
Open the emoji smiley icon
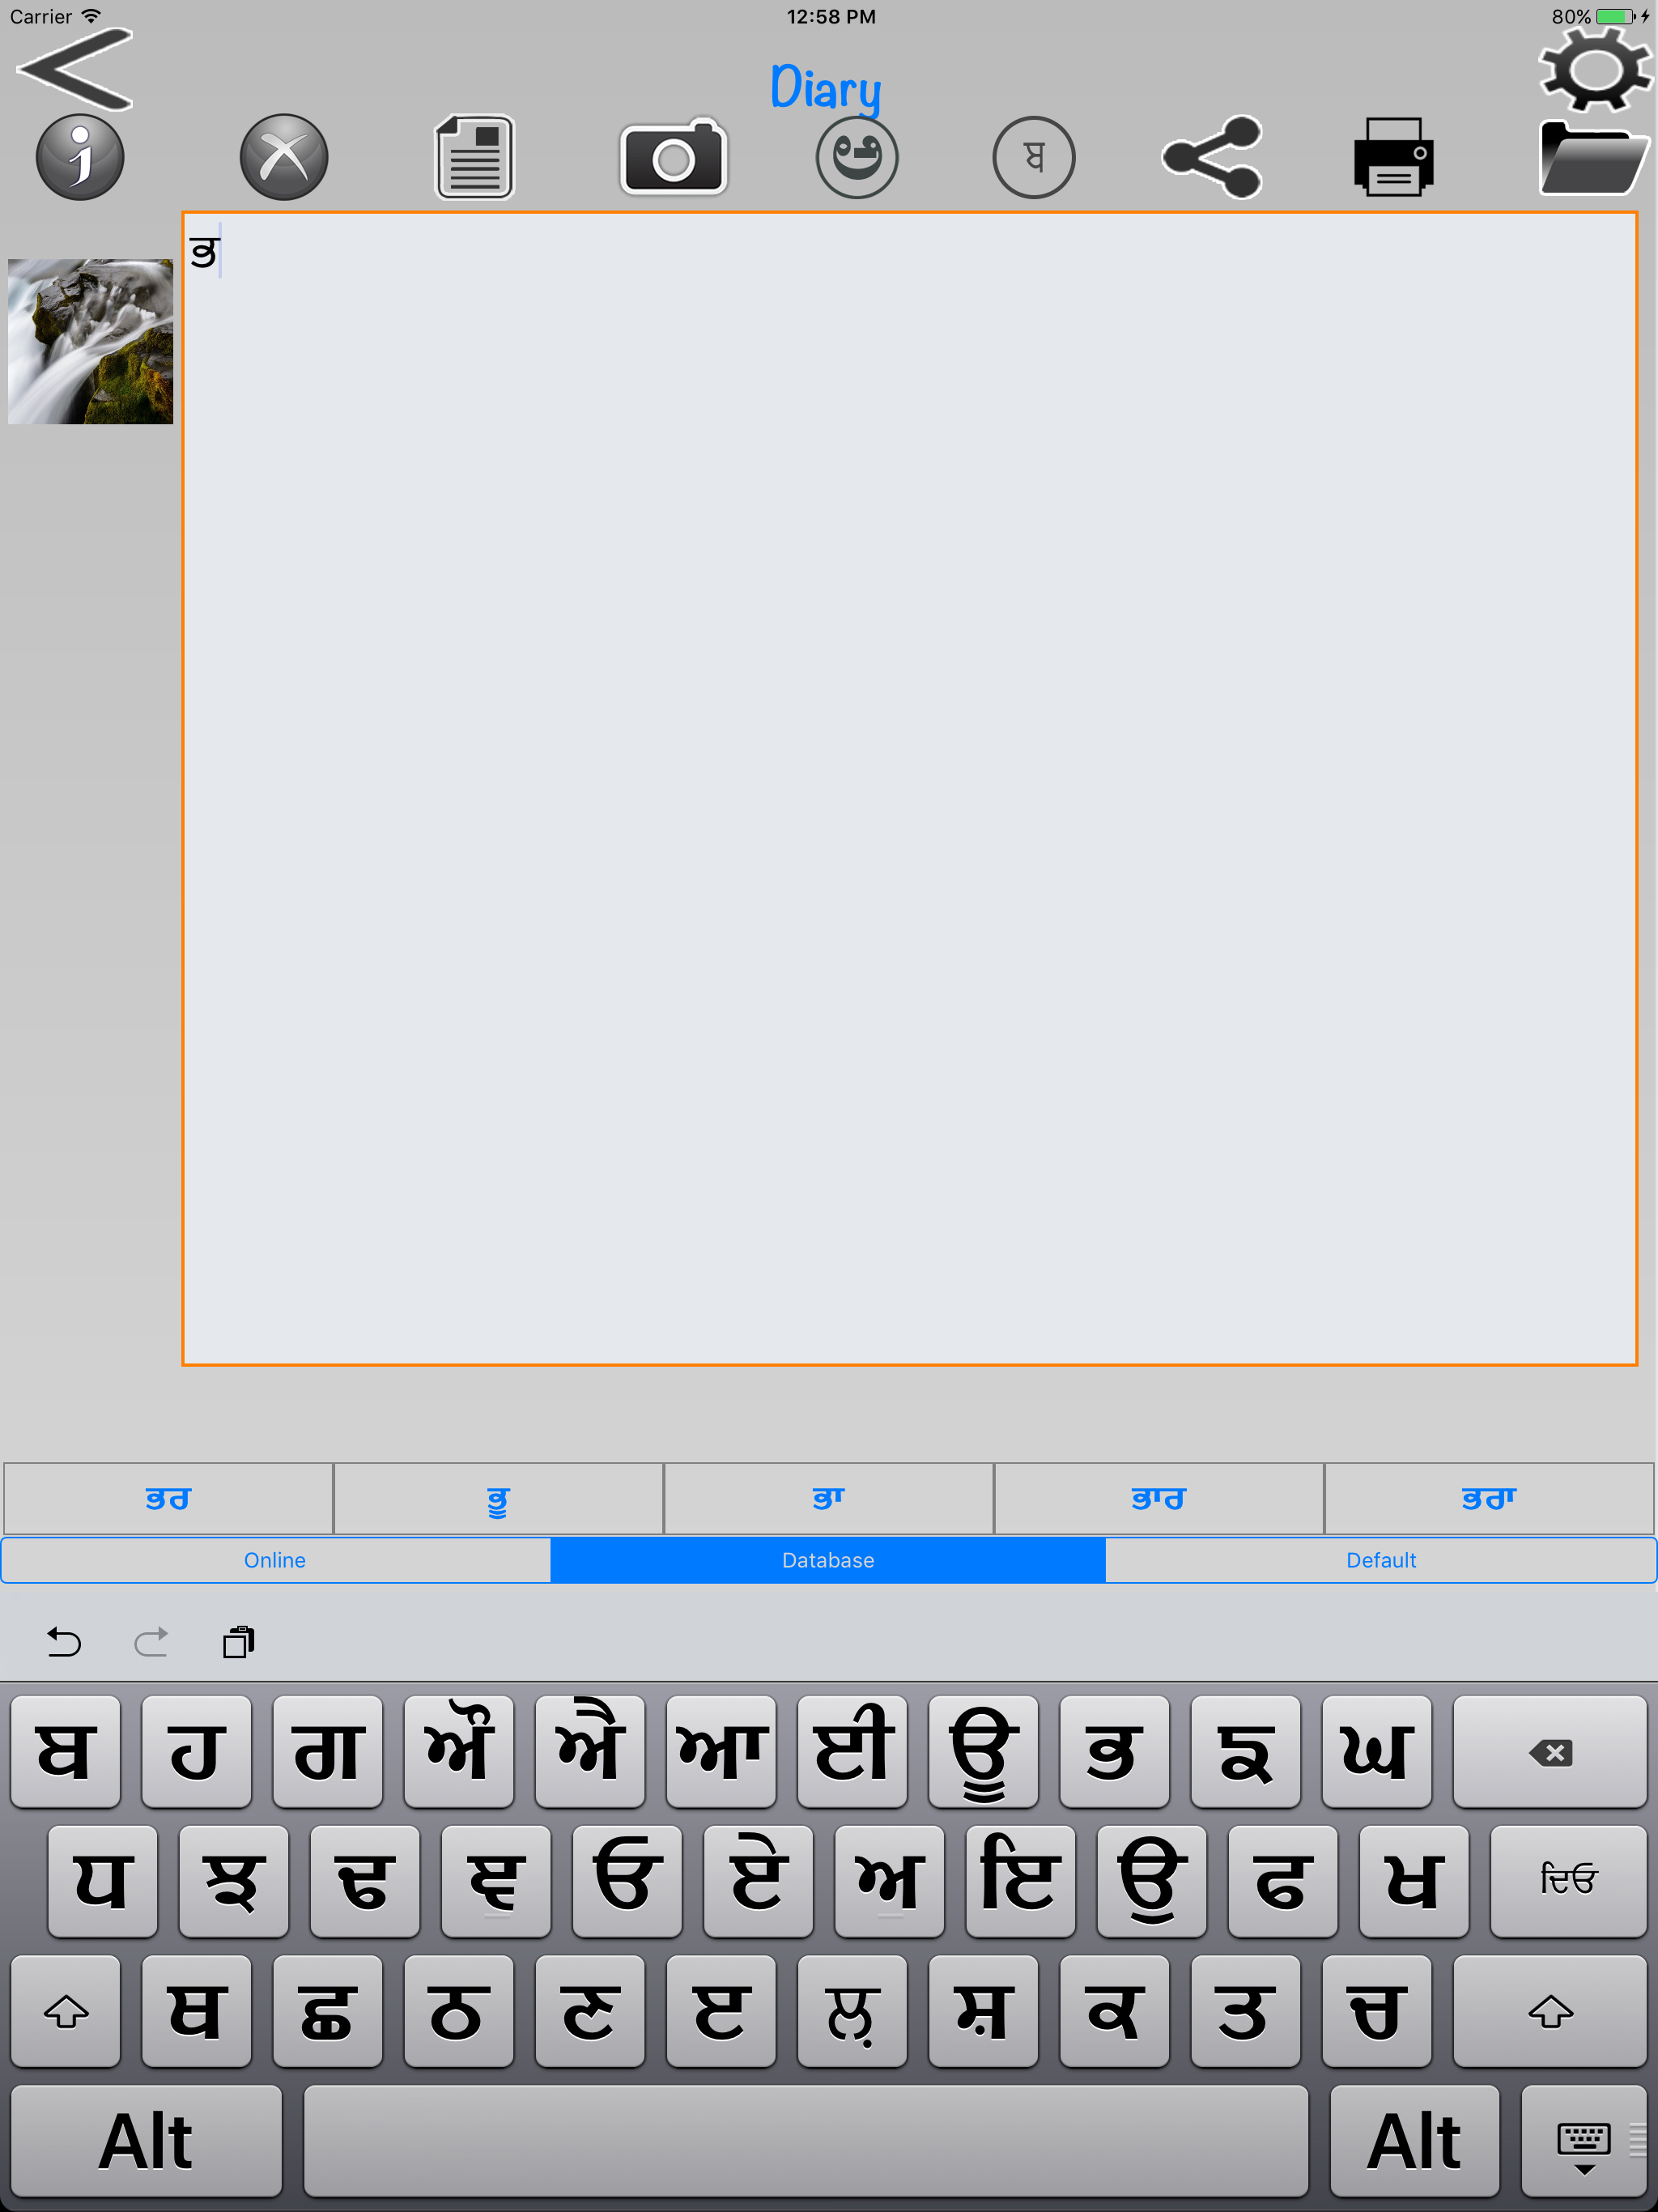[857, 157]
